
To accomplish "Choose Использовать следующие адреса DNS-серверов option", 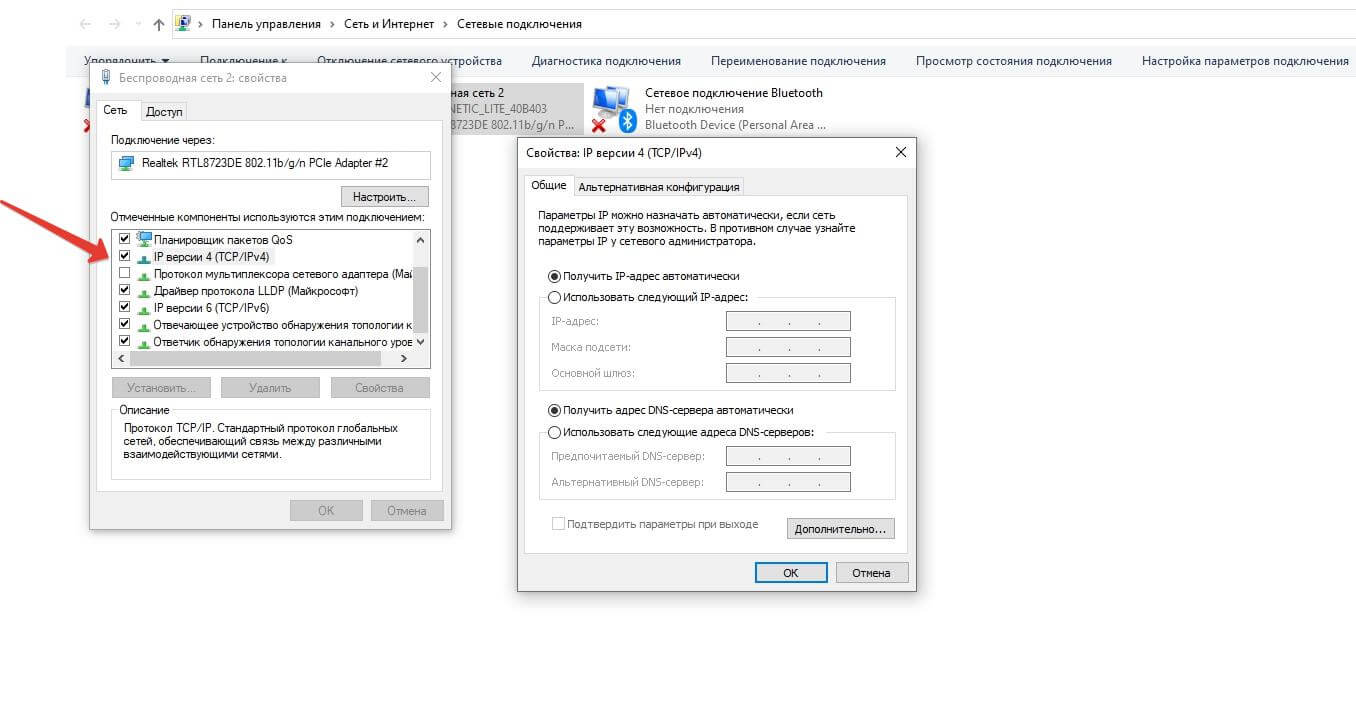I will [554, 432].
